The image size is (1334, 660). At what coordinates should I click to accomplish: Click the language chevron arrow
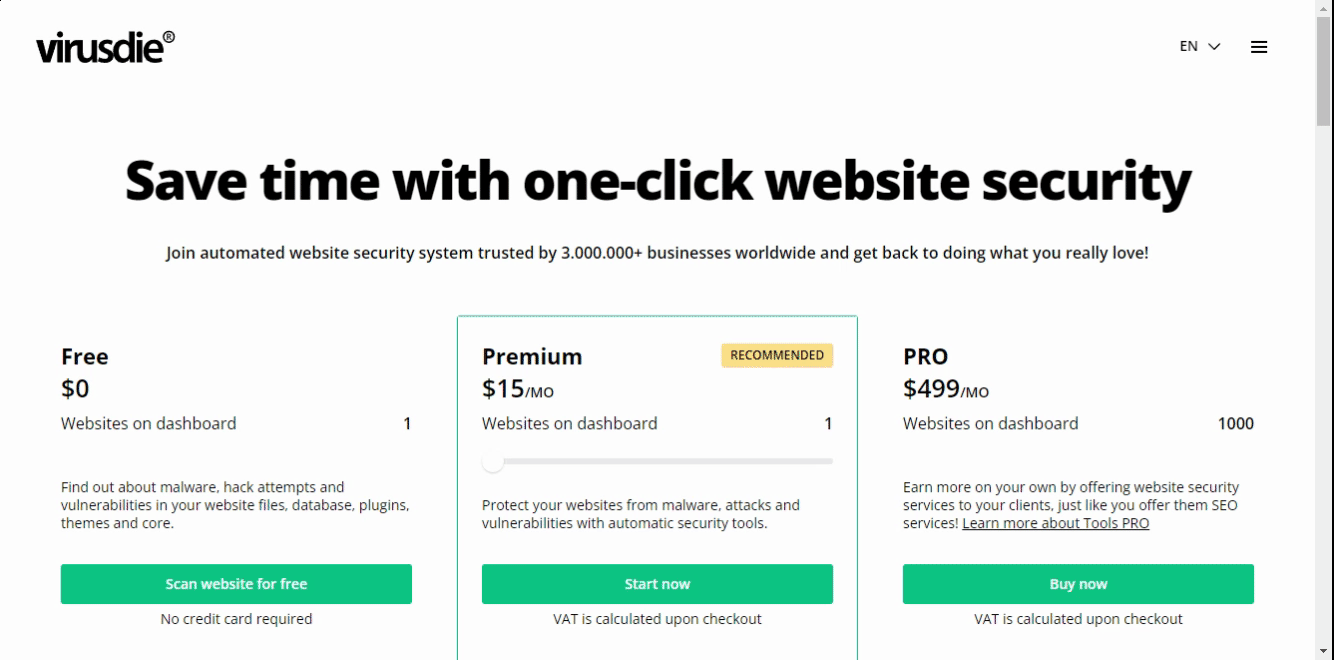coord(1215,47)
